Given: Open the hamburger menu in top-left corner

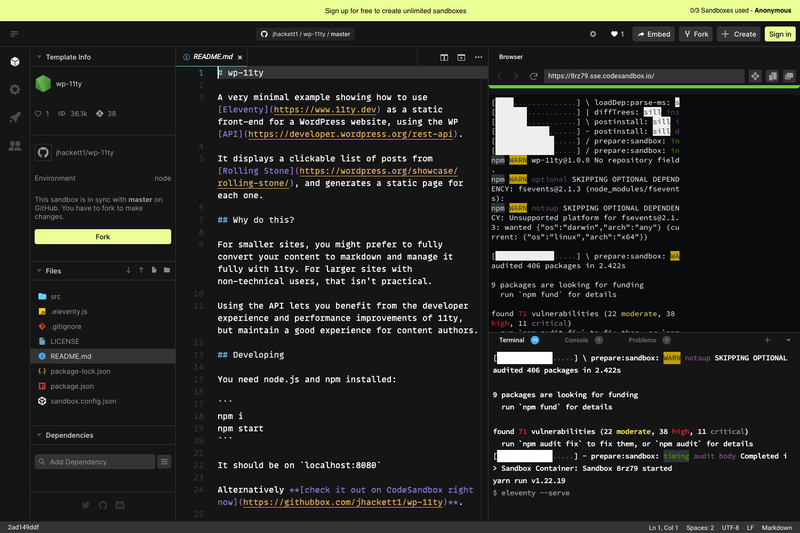Looking at the screenshot, I should [14, 34].
